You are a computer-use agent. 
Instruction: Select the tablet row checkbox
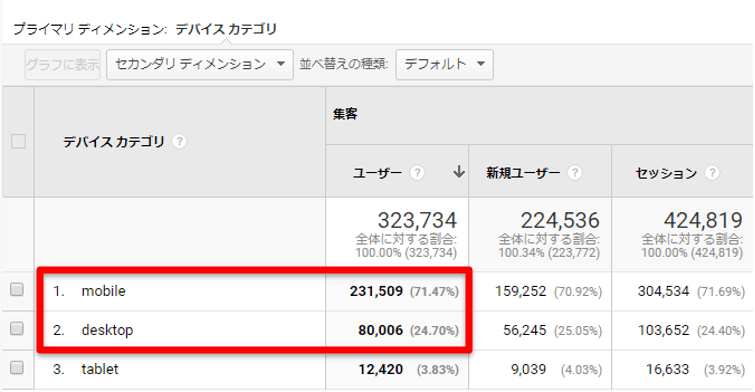17,368
